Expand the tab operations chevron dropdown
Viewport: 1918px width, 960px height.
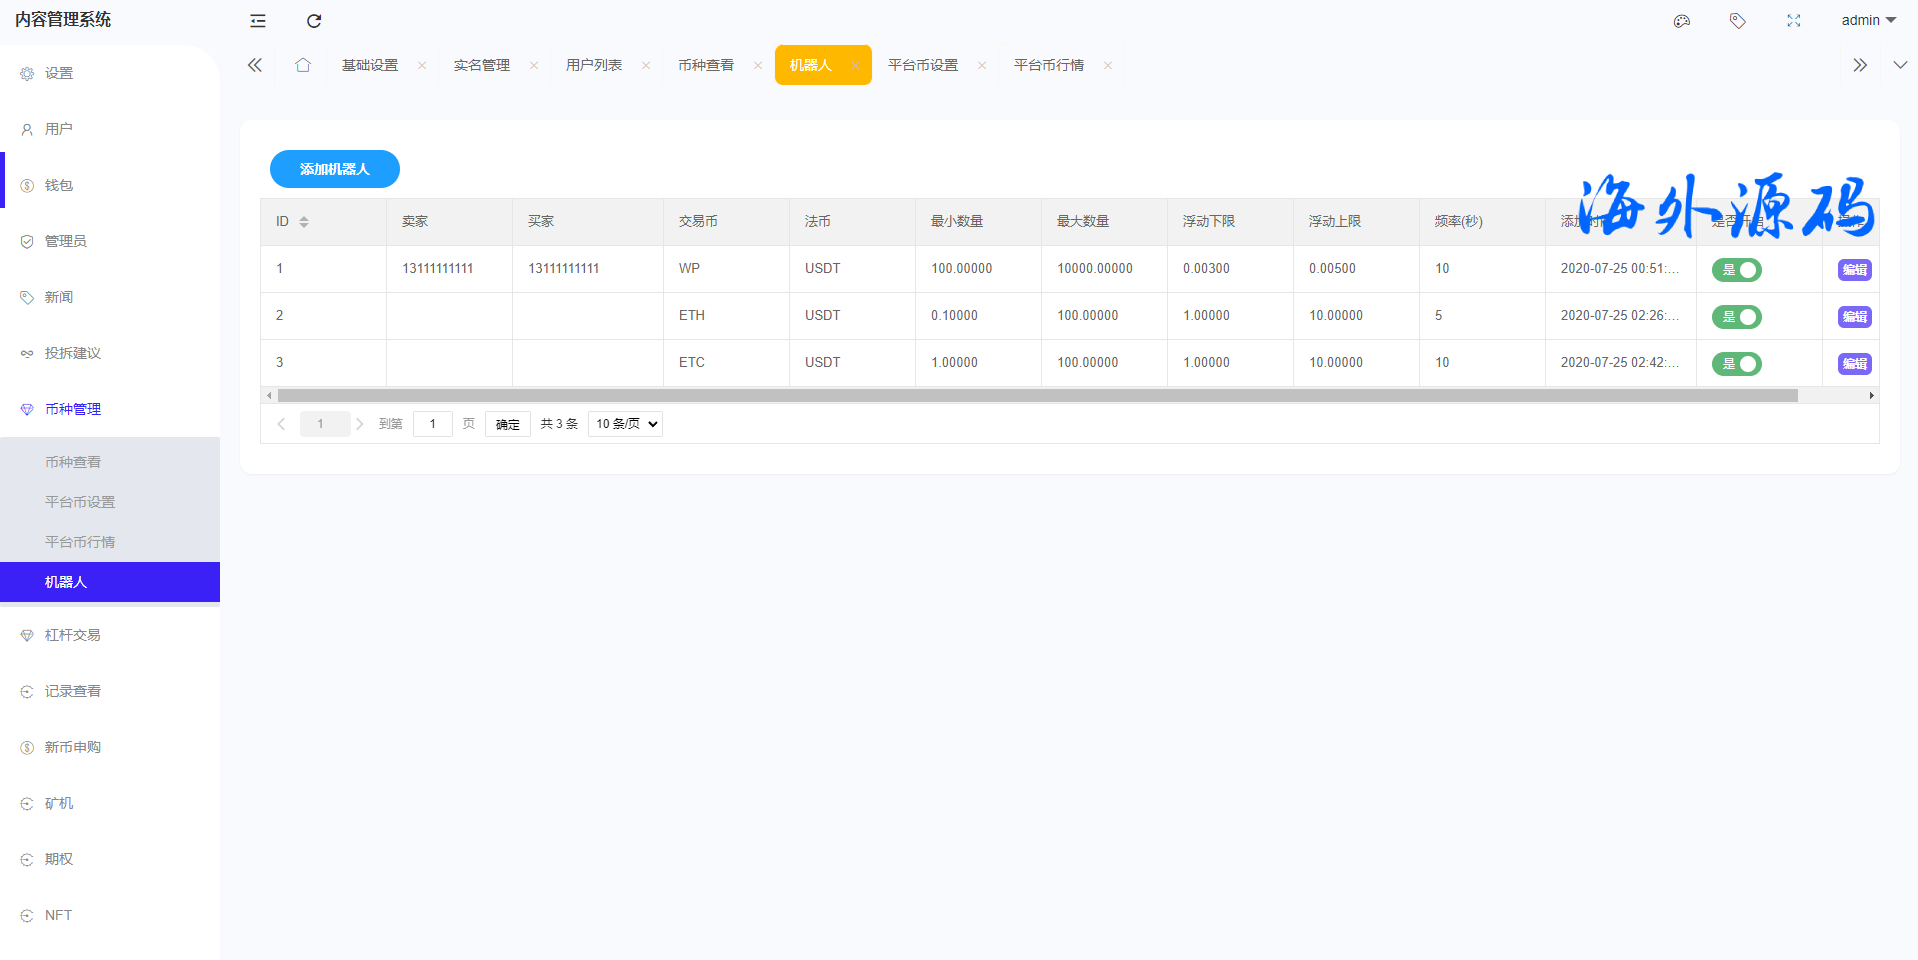1900,65
